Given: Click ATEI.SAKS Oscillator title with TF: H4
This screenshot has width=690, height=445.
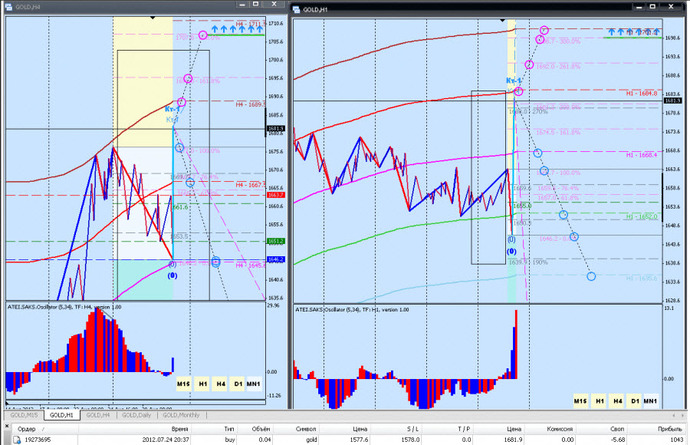Looking at the screenshot, I should pos(64,307).
